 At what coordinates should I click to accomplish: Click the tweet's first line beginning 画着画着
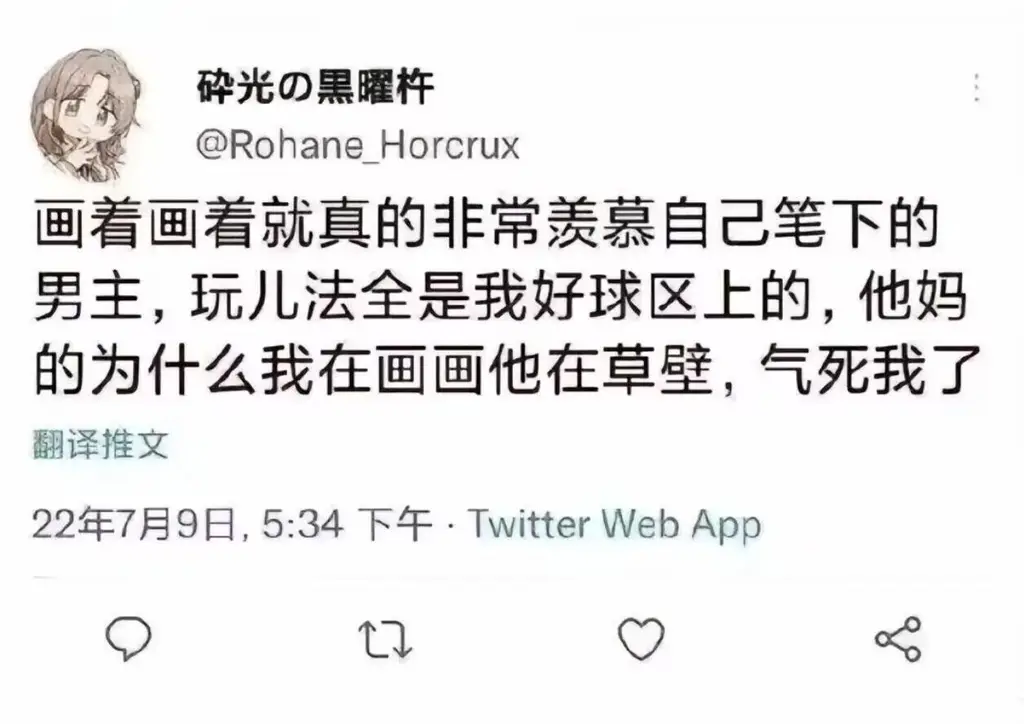(487, 223)
